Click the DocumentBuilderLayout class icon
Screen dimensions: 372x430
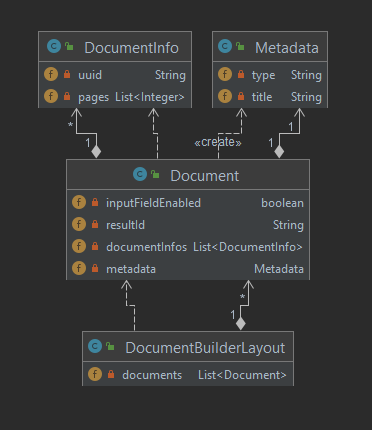point(95,346)
